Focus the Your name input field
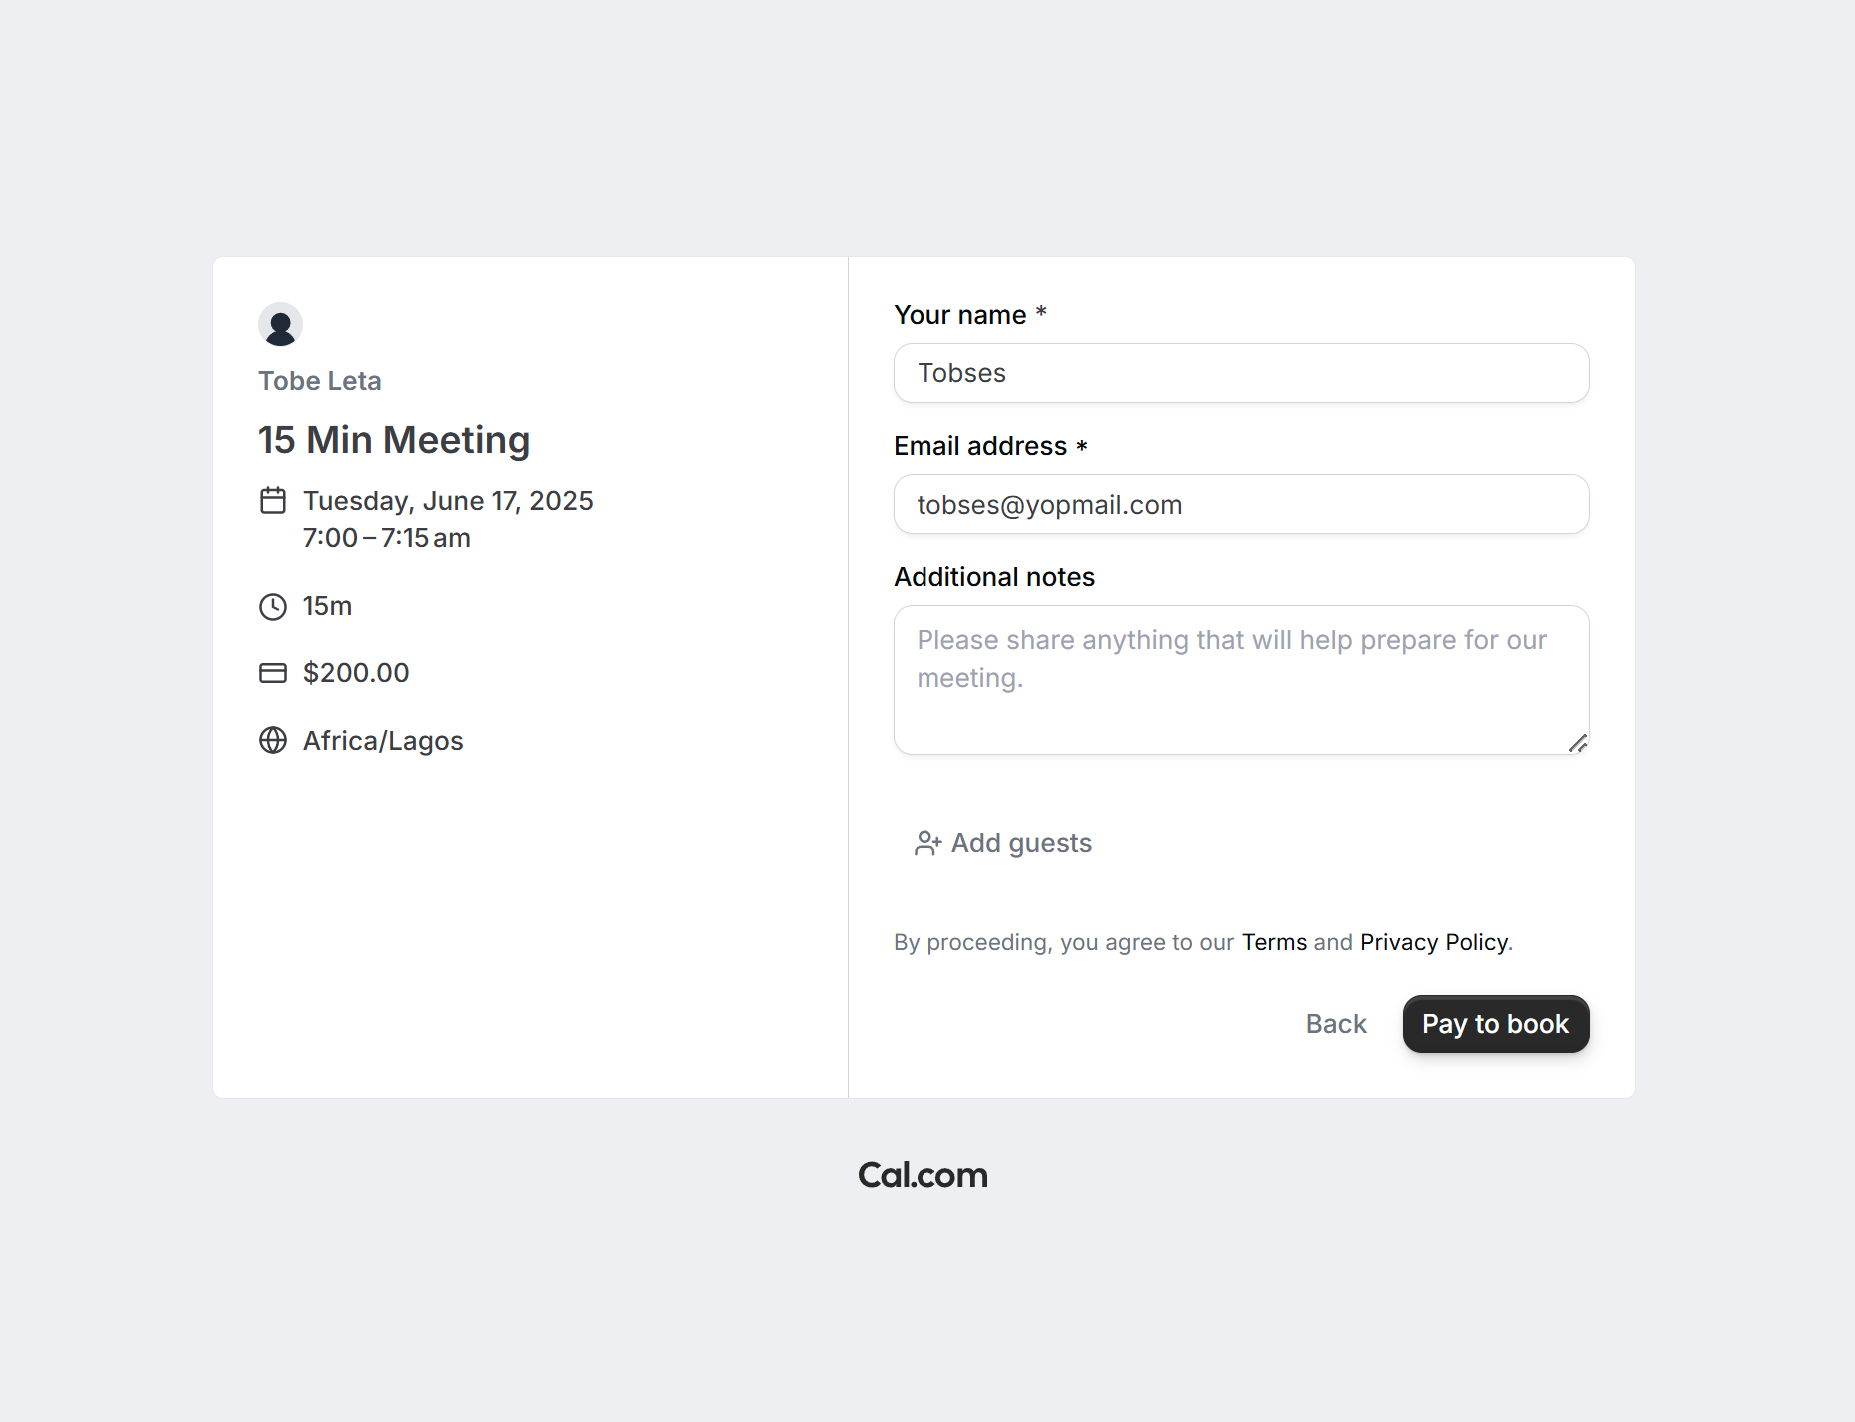Image resolution: width=1855 pixels, height=1422 pixels. (x=1241, y=373)
